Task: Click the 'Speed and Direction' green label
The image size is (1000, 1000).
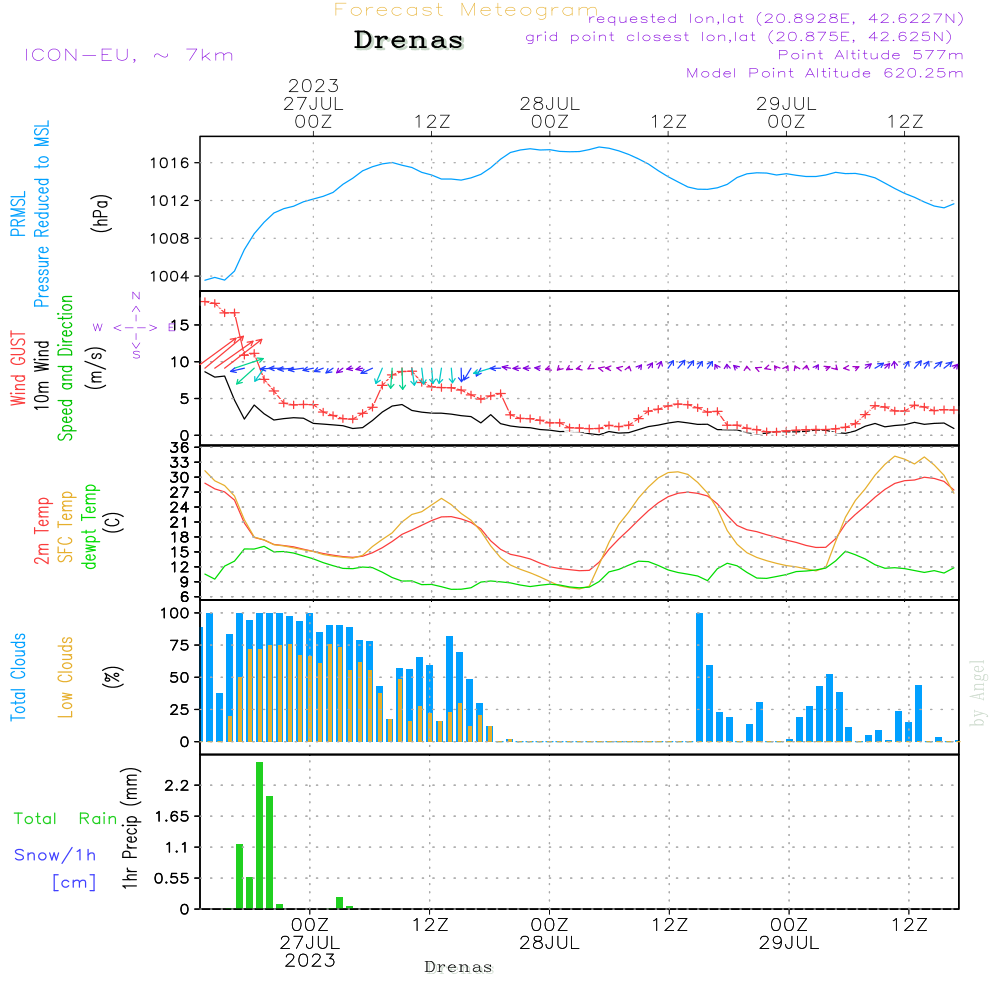Action: [66, 368]
